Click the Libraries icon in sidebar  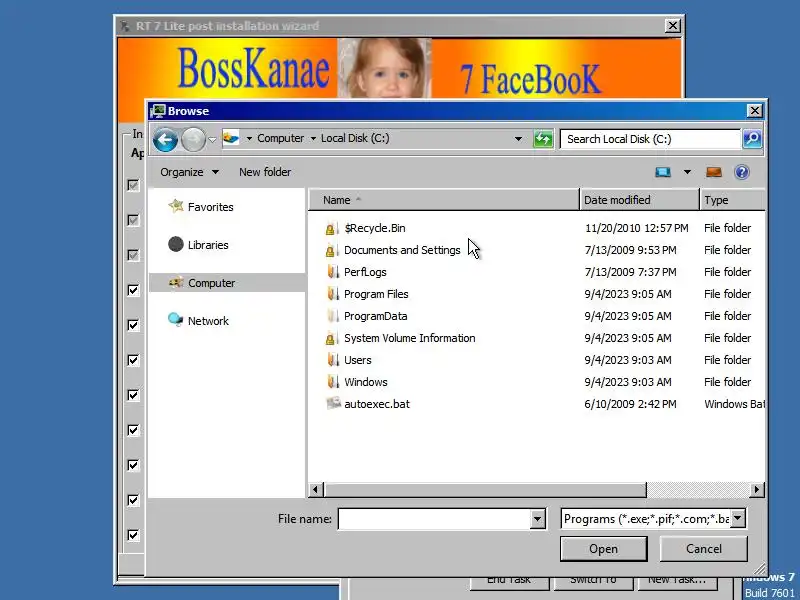[x=176, y=244]
